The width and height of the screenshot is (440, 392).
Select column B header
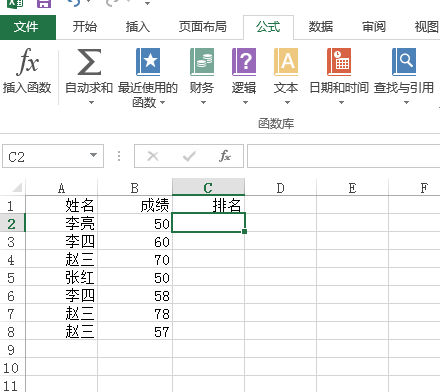click(x=135, y=188)
